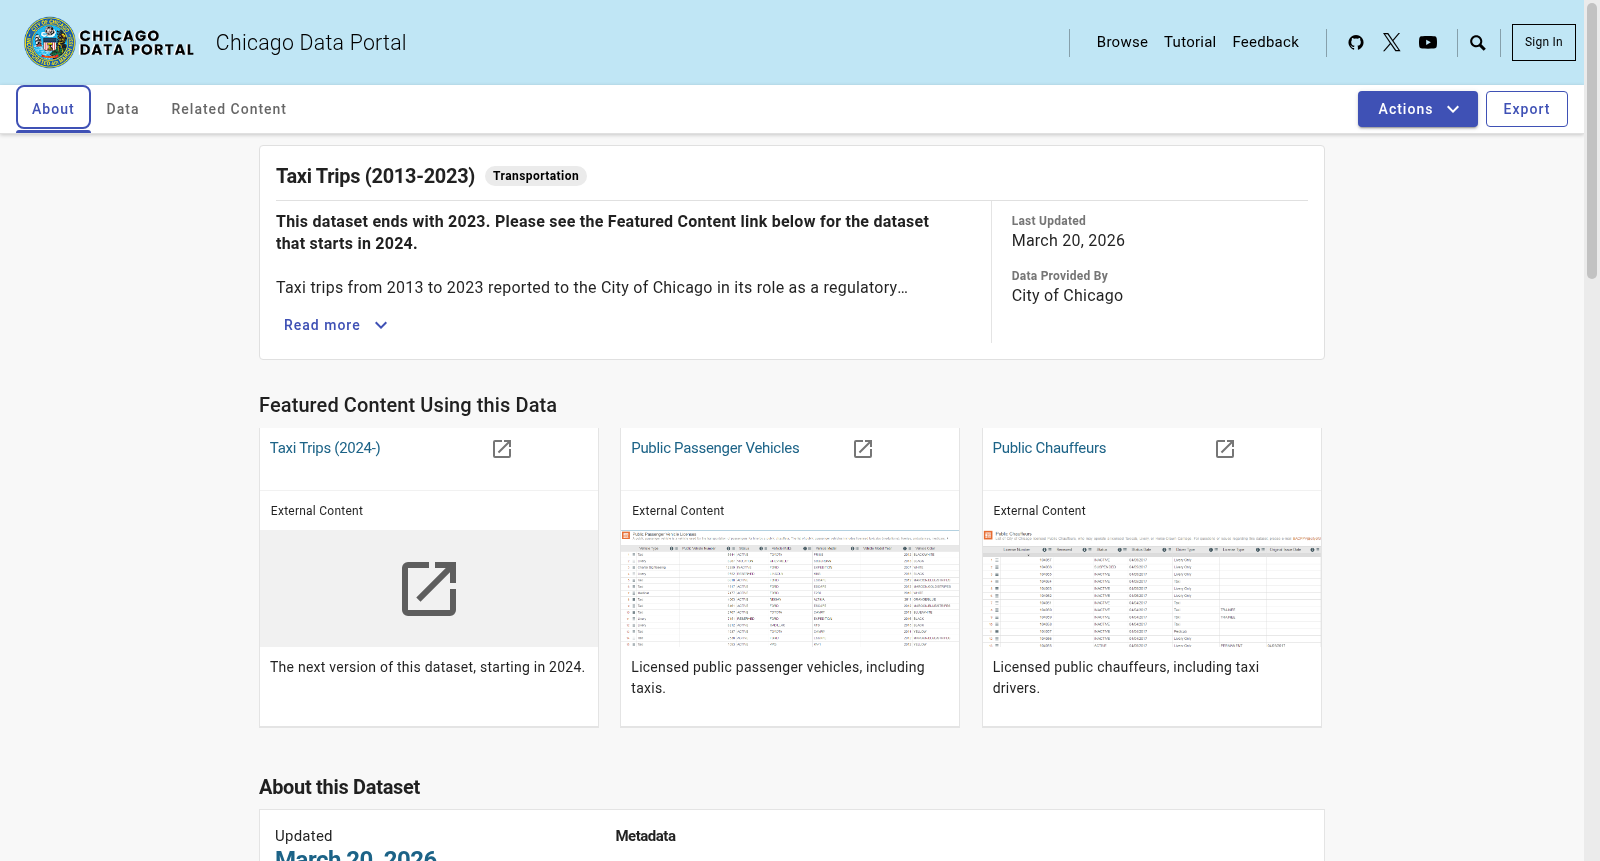The width and height of the screenshot is (1600, 861).
Task: Click external link icon on Taxi Trips (2024-) card
Action: coord(502,449)
